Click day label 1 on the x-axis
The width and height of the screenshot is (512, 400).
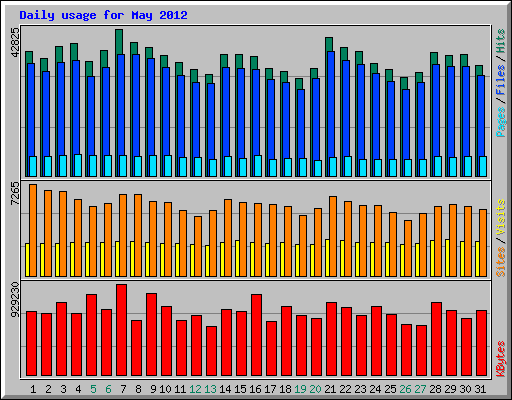coord(33,389)
